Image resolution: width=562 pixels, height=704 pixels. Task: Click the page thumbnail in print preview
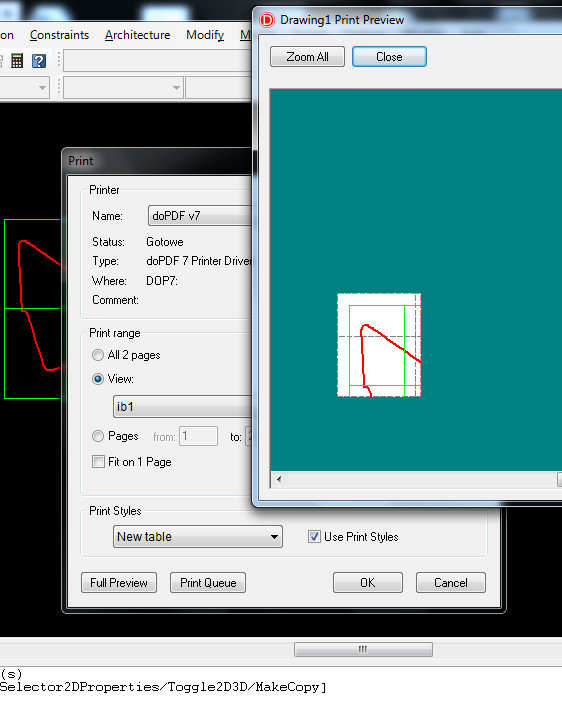click(379, 345)
